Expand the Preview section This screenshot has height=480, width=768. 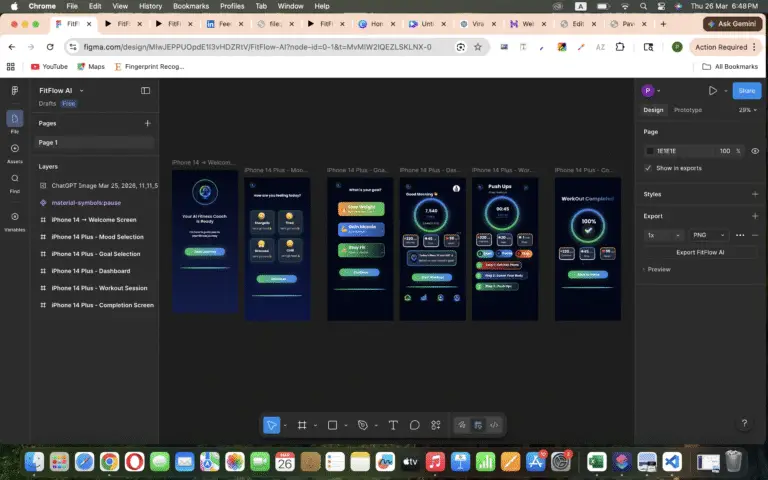coord(658,269)
